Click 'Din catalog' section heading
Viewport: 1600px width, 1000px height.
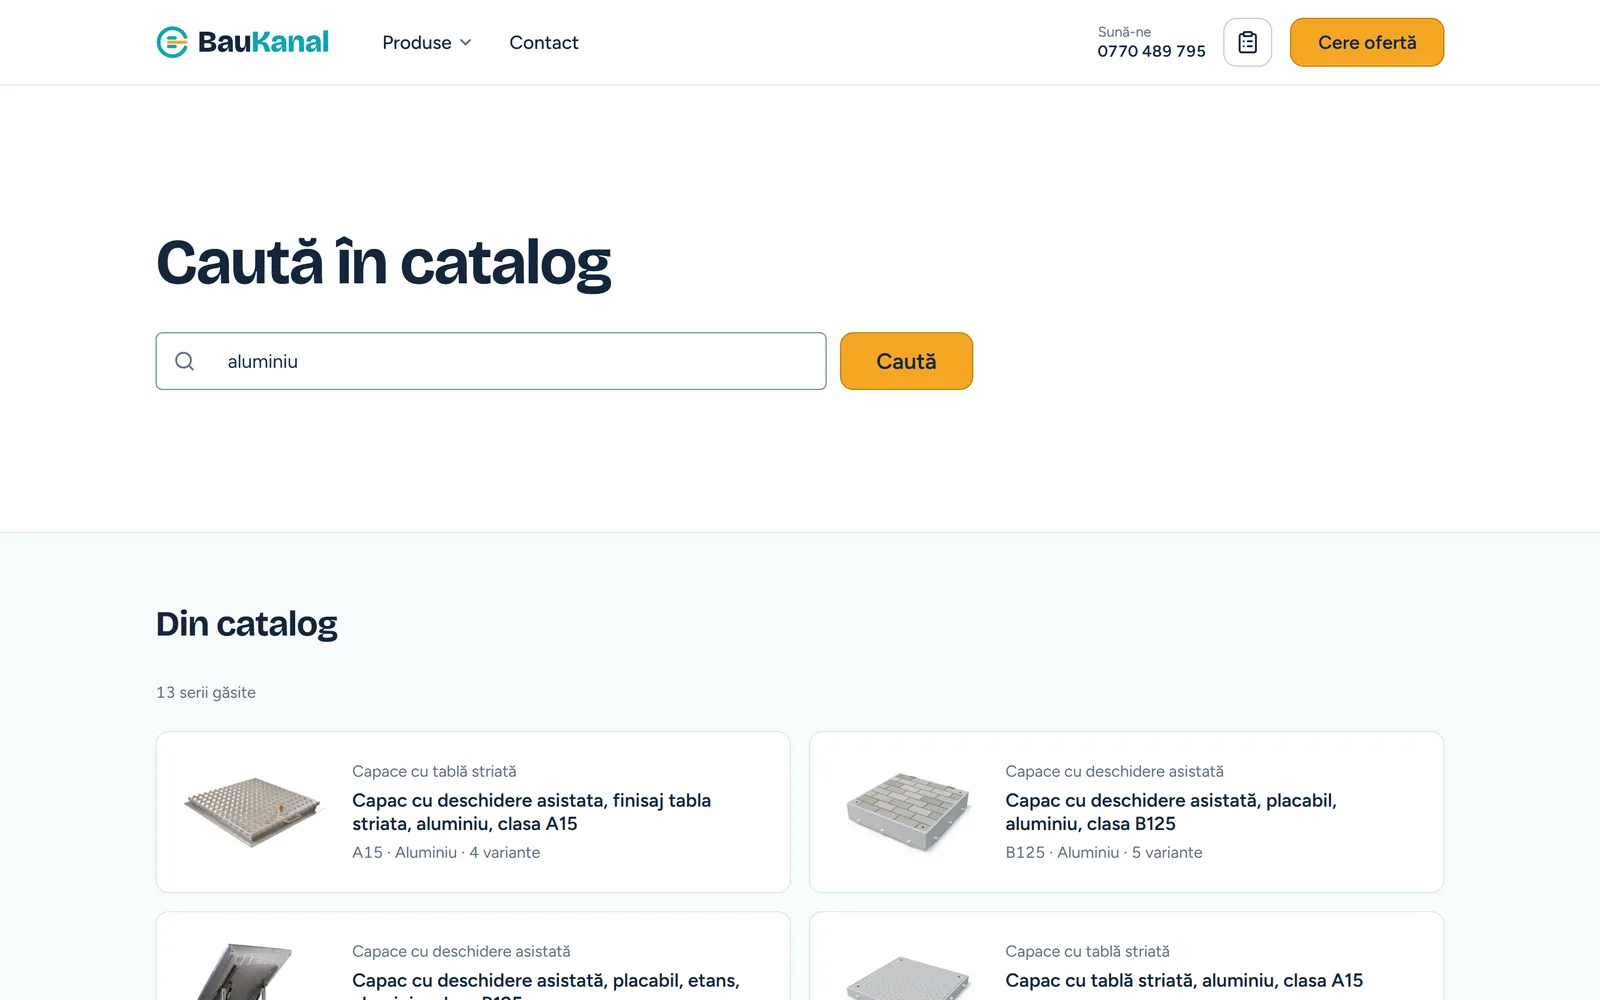point(247,624)
